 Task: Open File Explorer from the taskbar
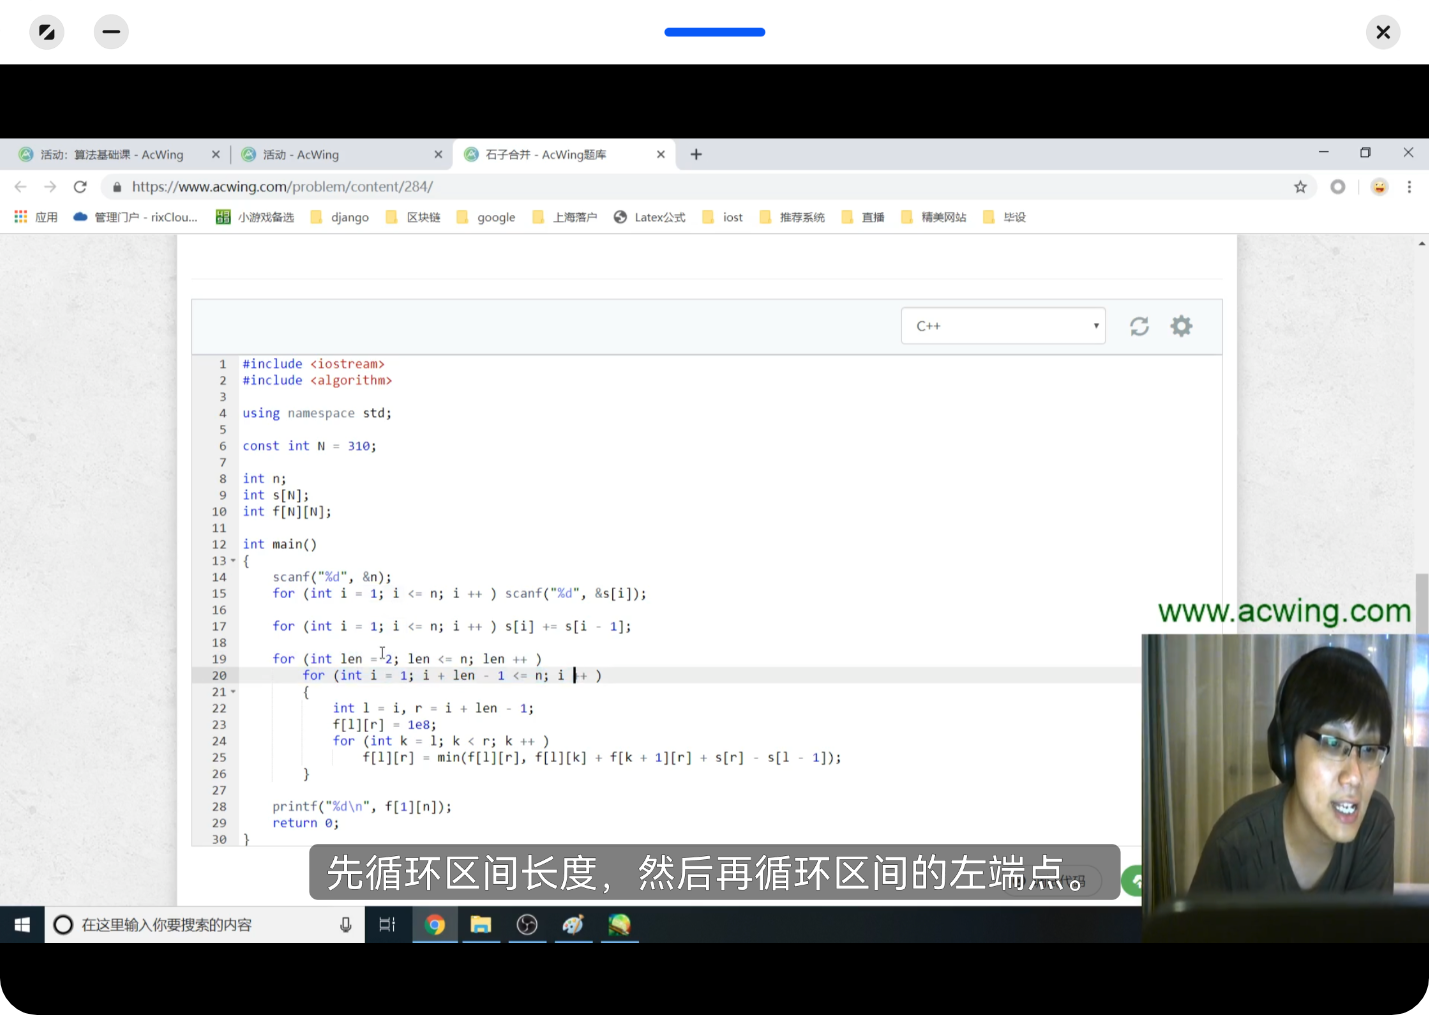click(x=481, y=925)
